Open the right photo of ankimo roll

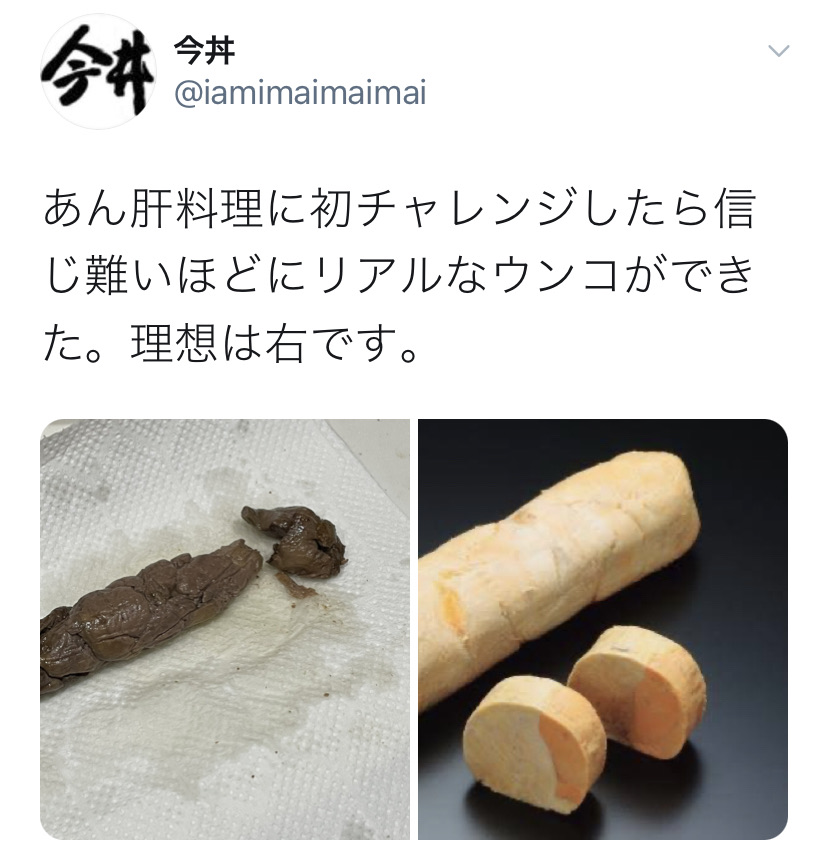(x=603, y=629)
